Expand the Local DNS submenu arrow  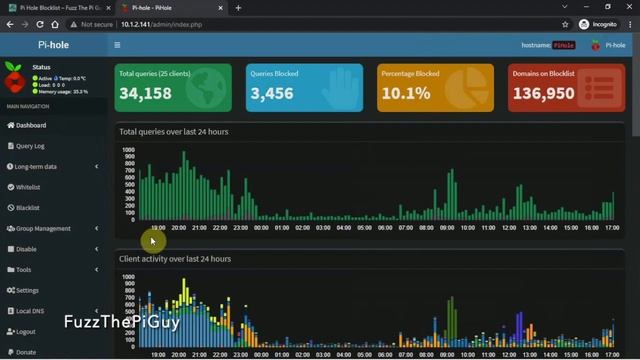pos(96,311)
